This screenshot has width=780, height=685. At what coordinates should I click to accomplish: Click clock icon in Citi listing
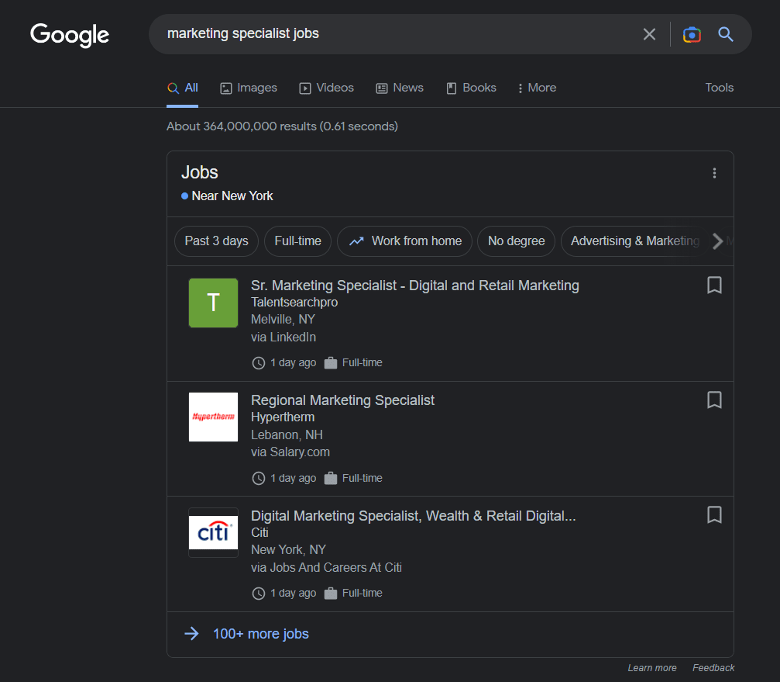point(258,593)
